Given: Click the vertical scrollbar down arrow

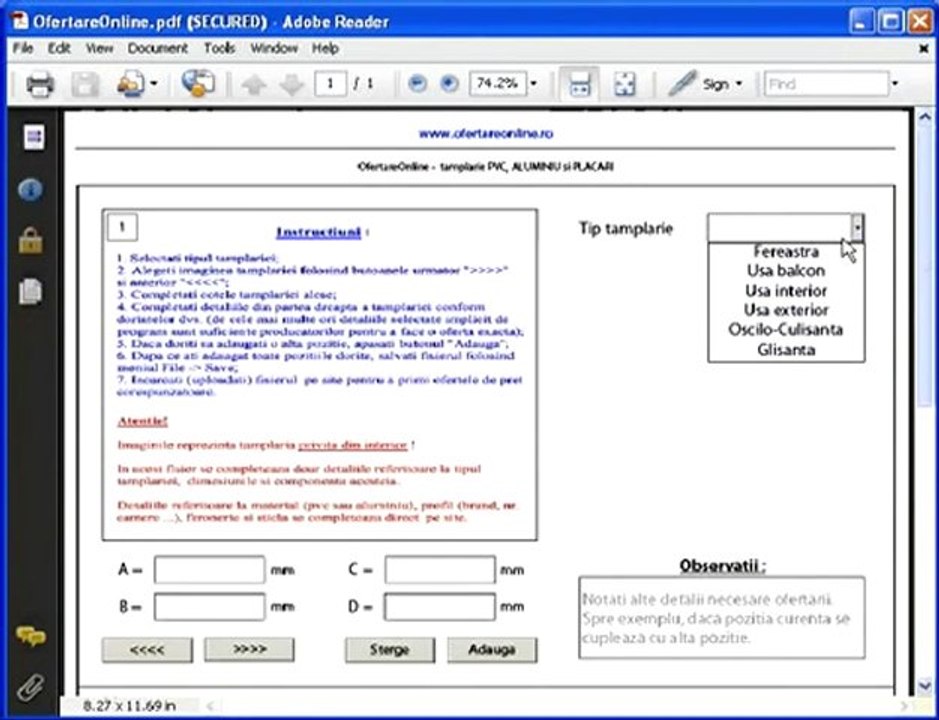Looking at the screenshot, I should pyautogui.click(x=925, y=685).
